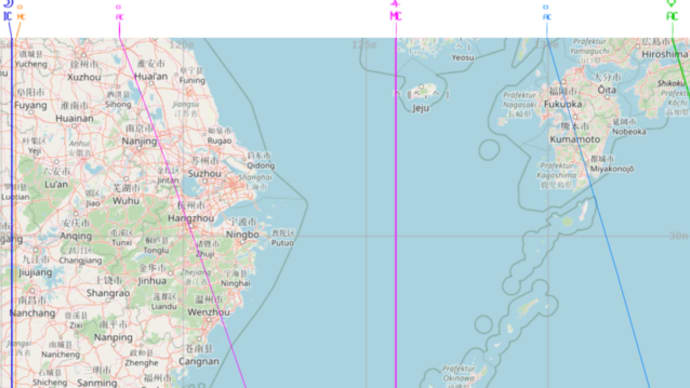Screen dimensions: 690x388
Task: Click the Kumamoto city label
Action: click(x=575, y=139)
